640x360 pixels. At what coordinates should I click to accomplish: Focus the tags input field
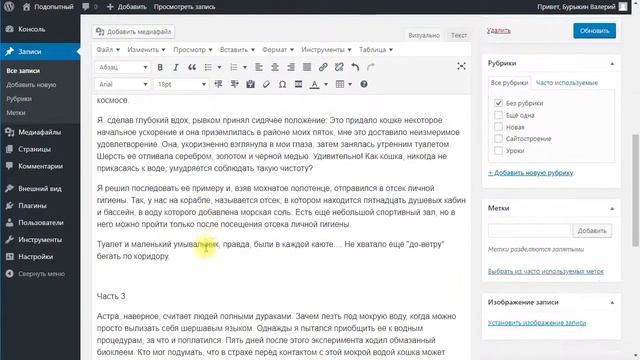click(529, 231)
